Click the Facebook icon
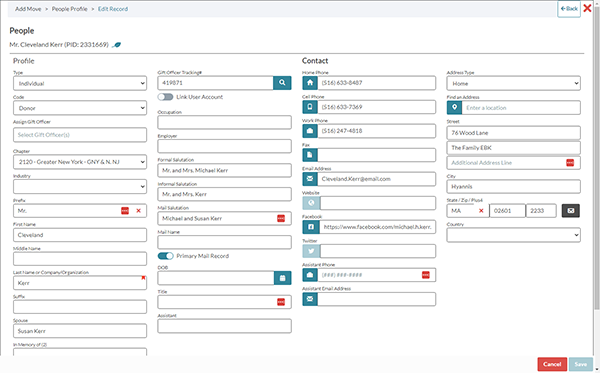The image size is (600, 373). [x=311, y=227]
